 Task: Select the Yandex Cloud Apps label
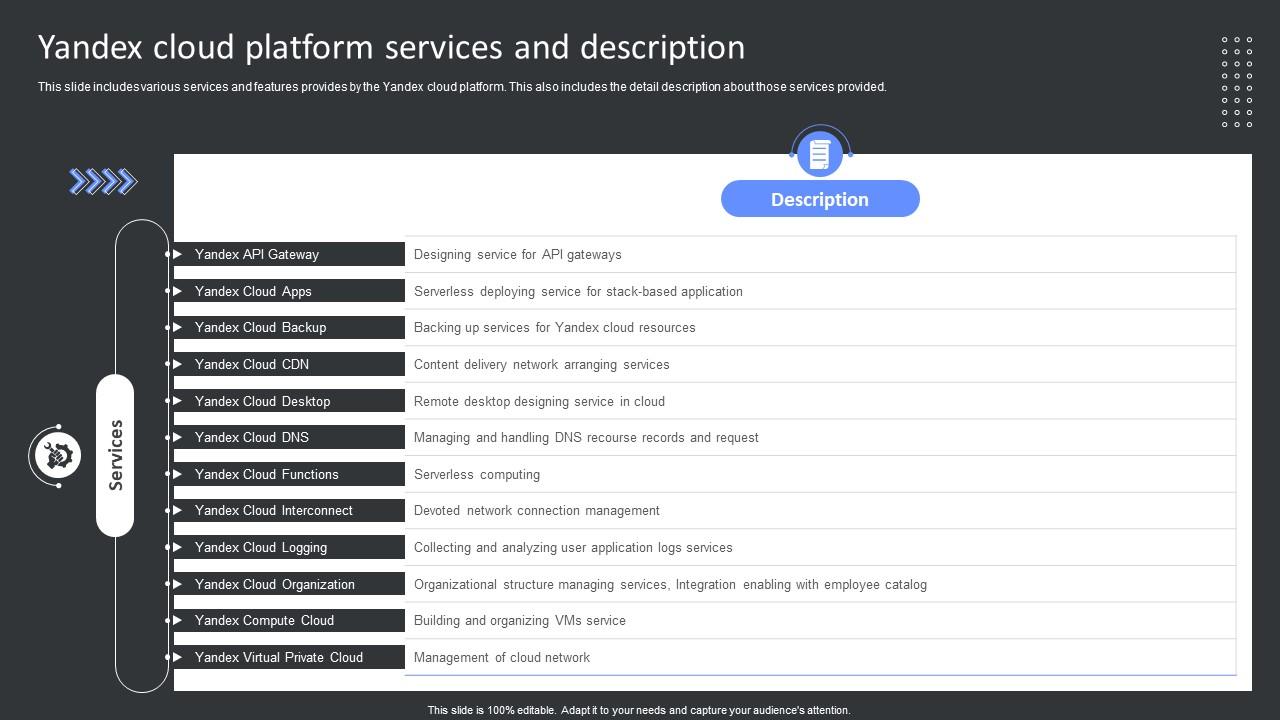pos(253,291)
